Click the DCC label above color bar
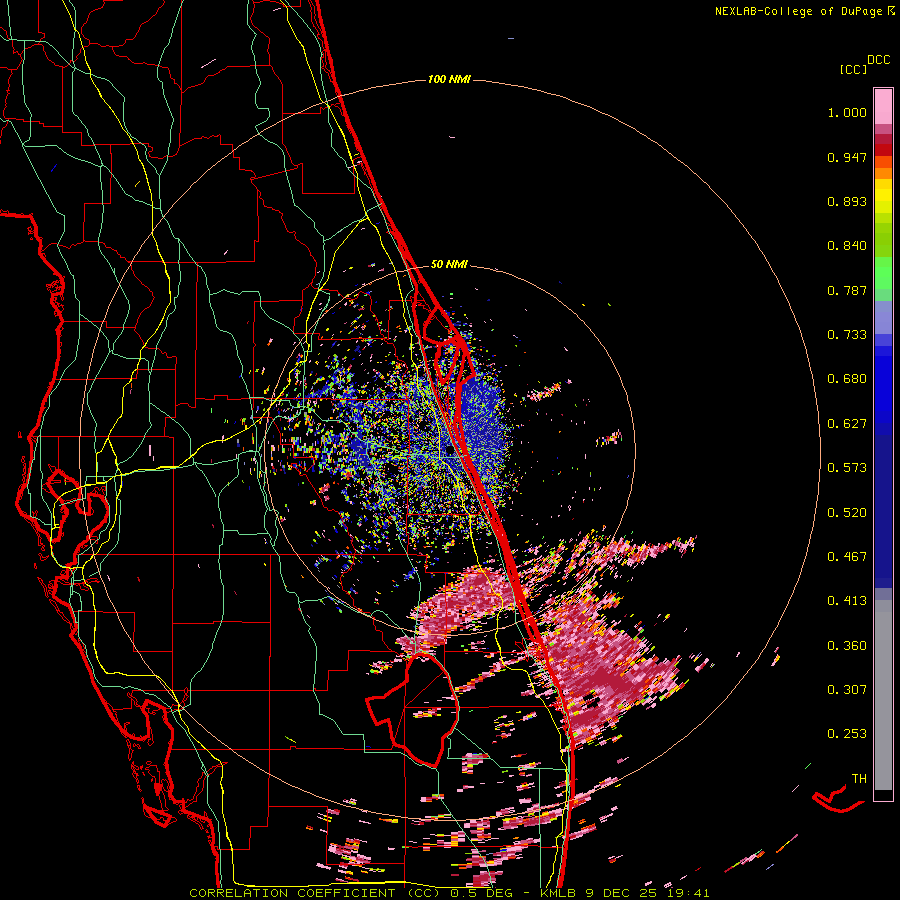This screenshot has height=900, width=900. pos(878,60)
